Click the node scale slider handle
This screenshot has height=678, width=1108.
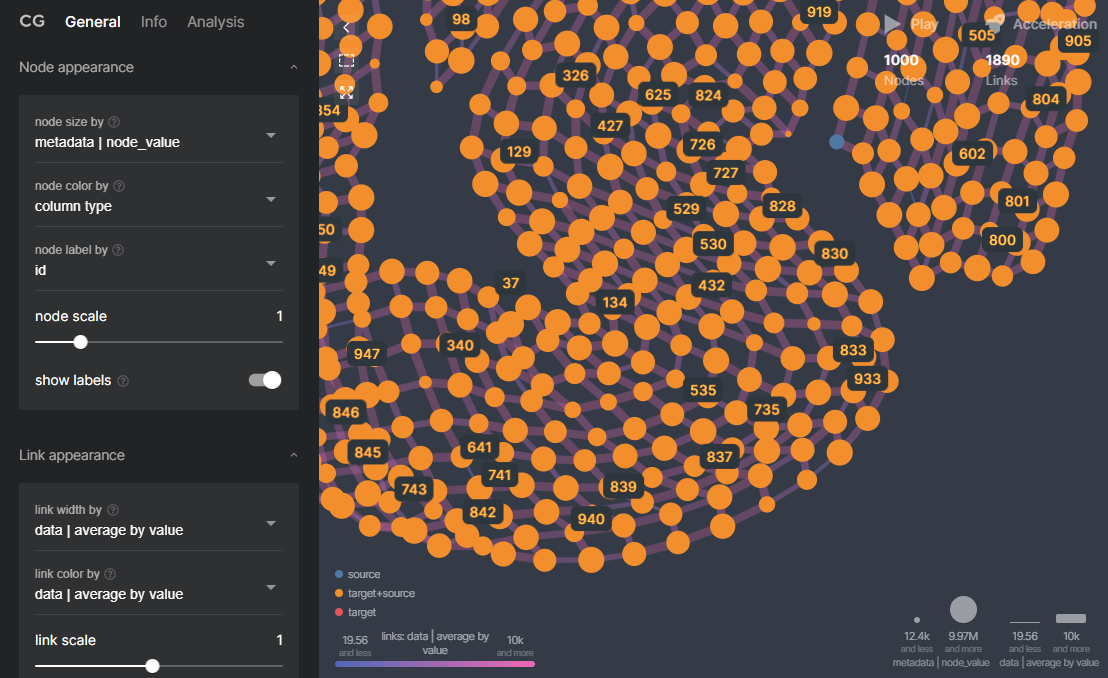(81, 342)
